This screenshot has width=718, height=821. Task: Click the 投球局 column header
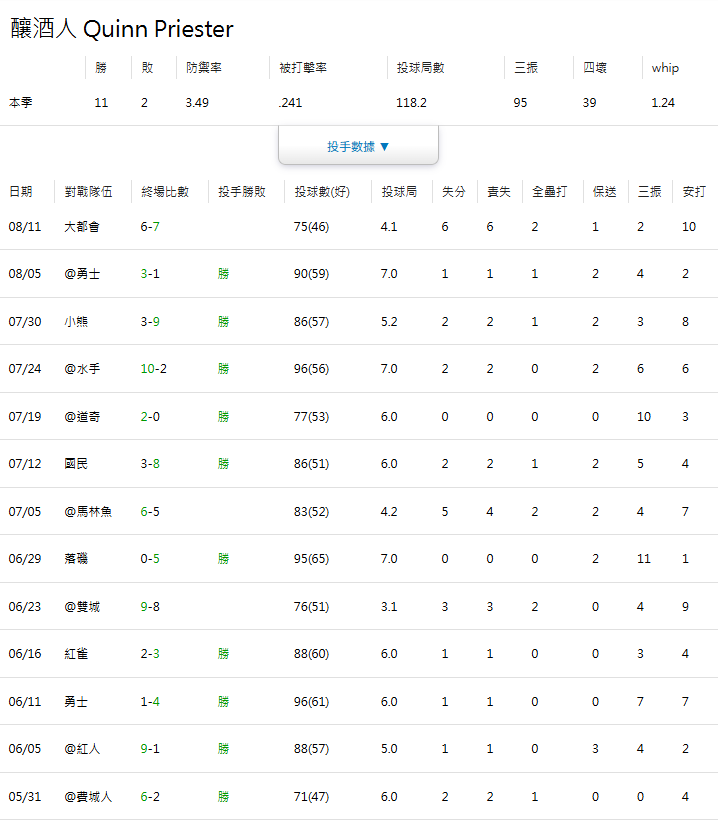(399, 192)
